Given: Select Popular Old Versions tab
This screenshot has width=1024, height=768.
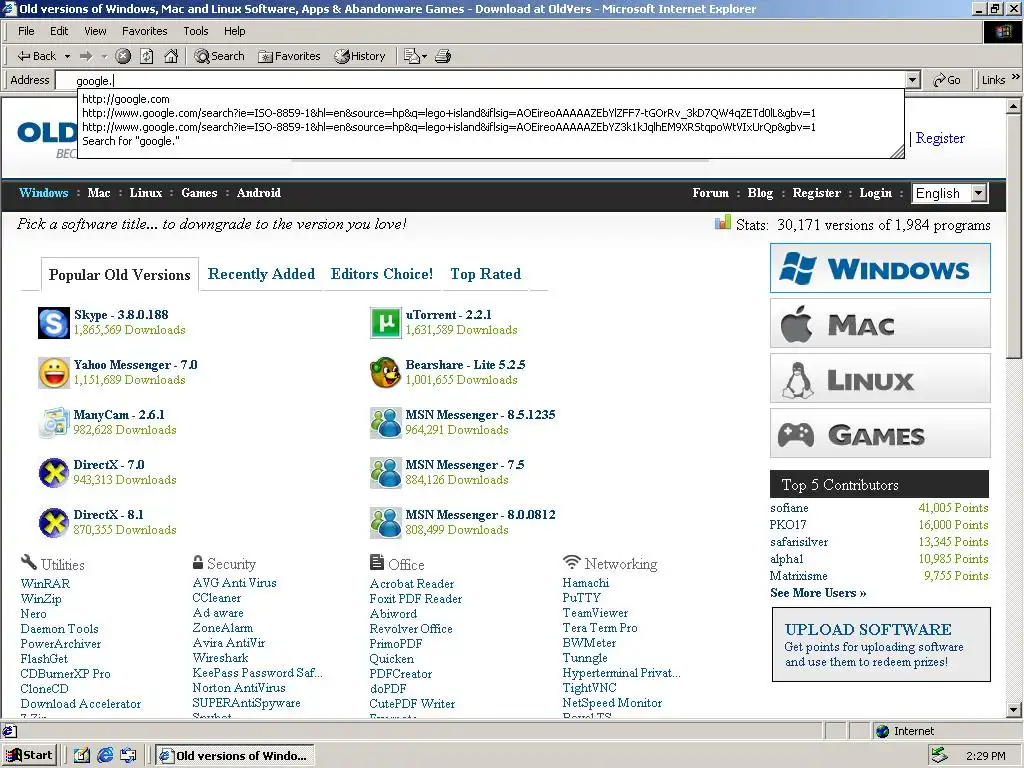Looking at the screenshot, I should point(120,274).
